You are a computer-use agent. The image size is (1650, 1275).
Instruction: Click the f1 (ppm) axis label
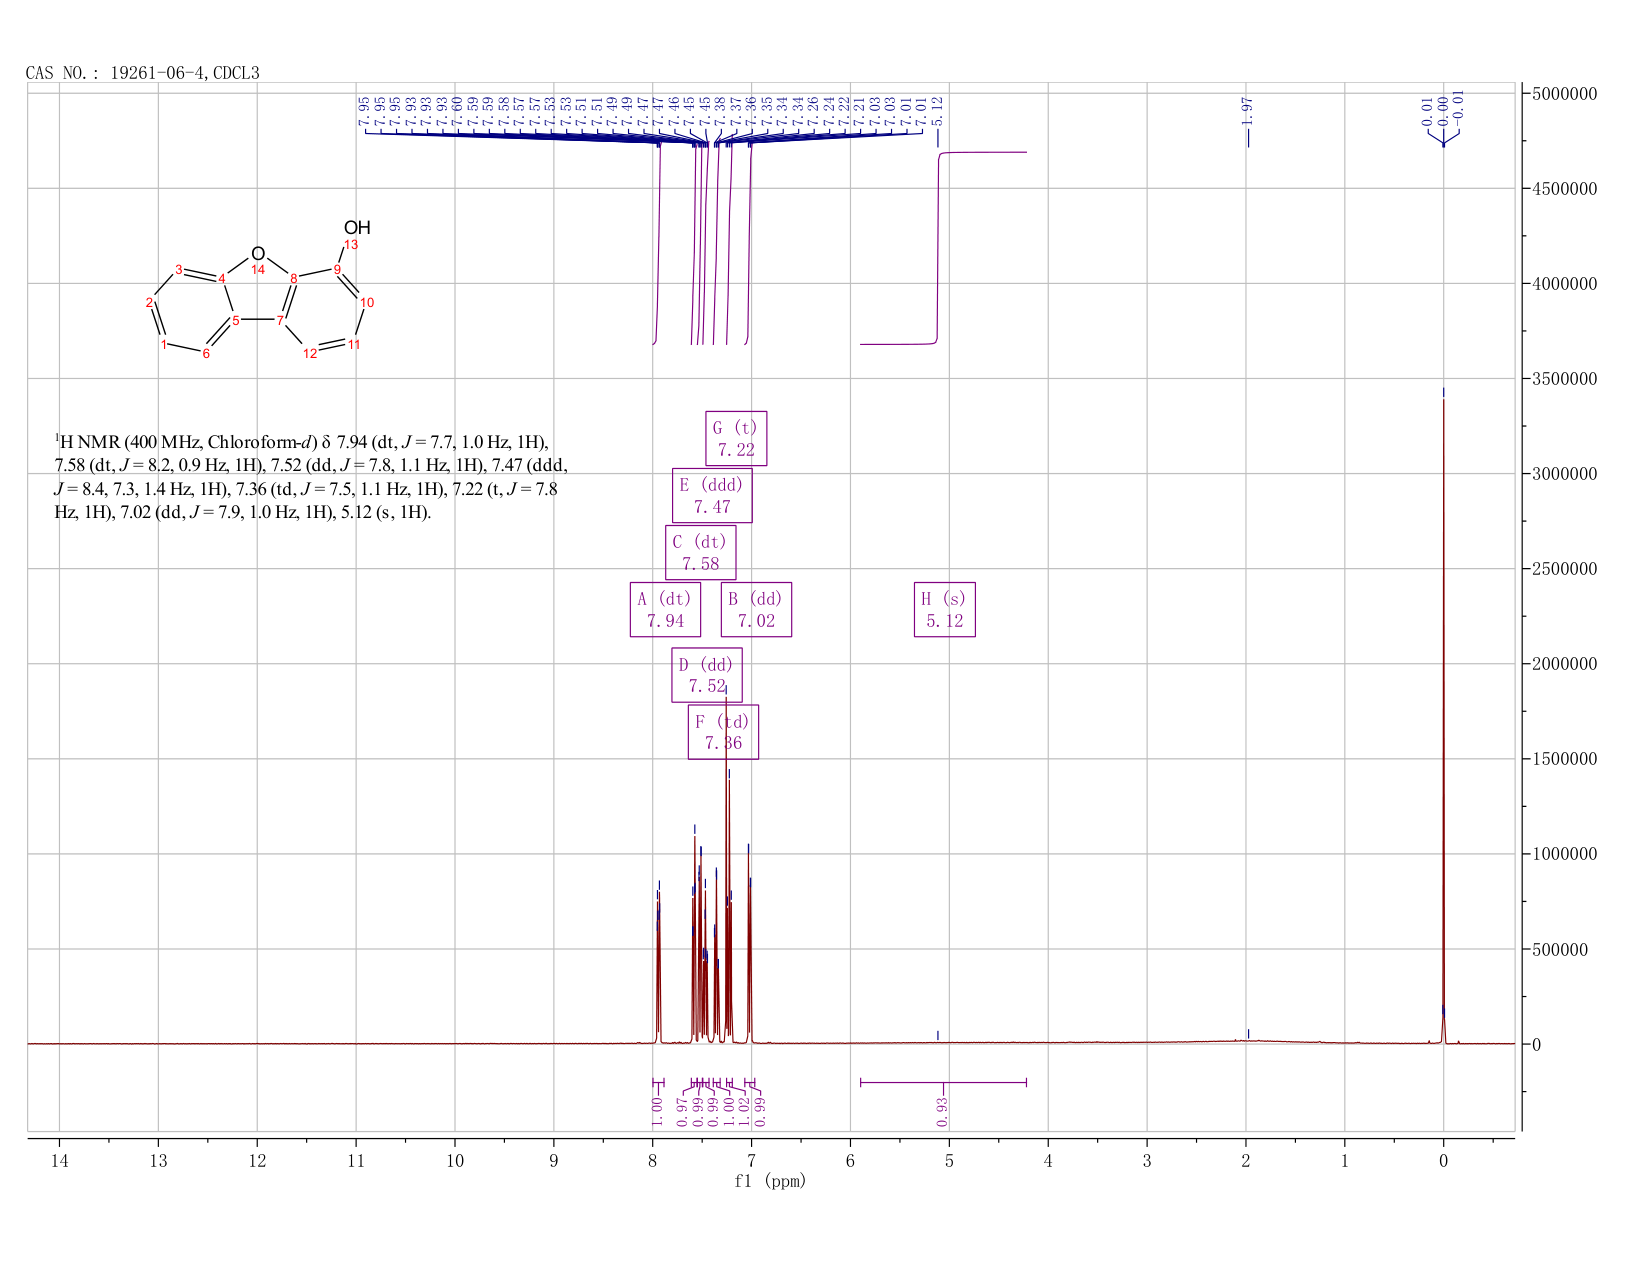coord(770,1181)
